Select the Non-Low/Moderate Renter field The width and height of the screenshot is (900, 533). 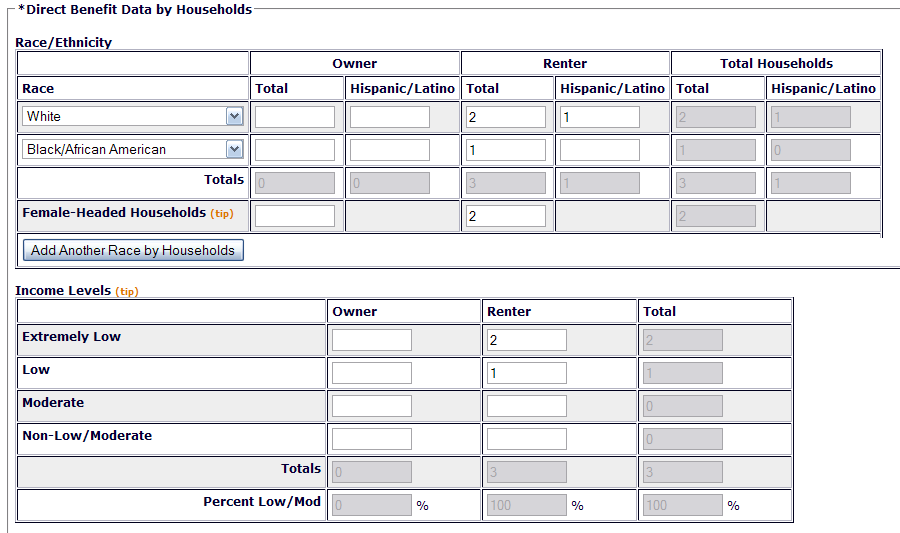click(x=527, y=439)
